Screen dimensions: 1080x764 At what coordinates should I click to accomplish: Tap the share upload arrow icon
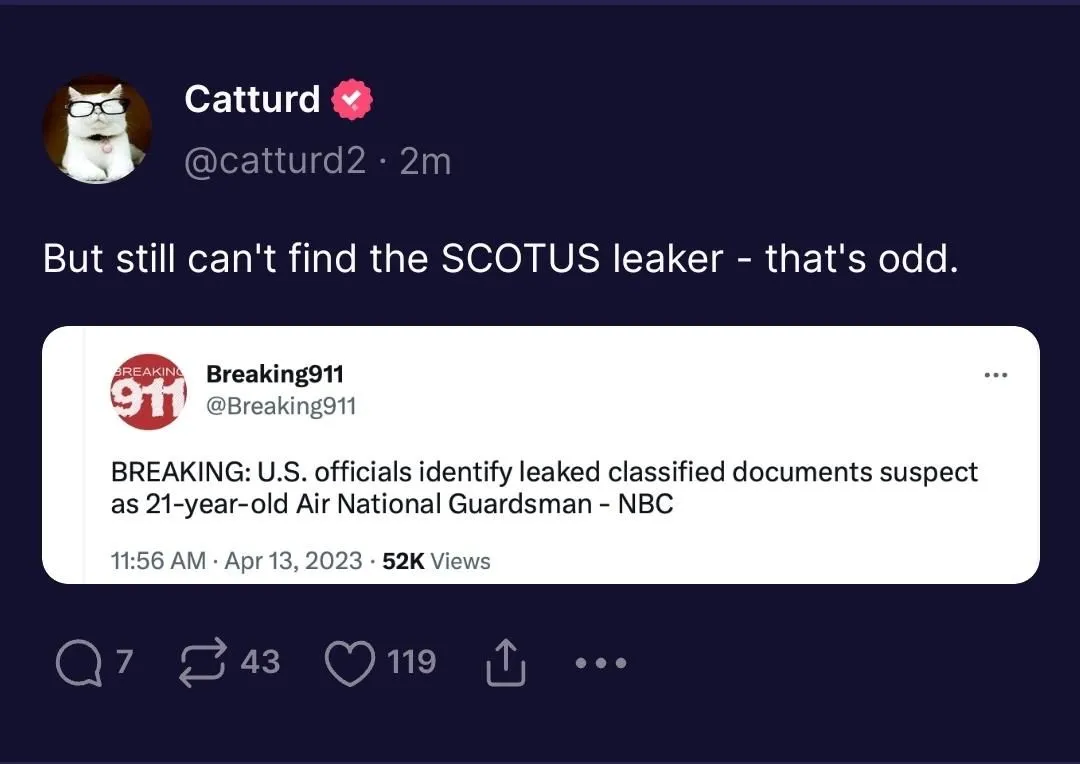[505, 664]
